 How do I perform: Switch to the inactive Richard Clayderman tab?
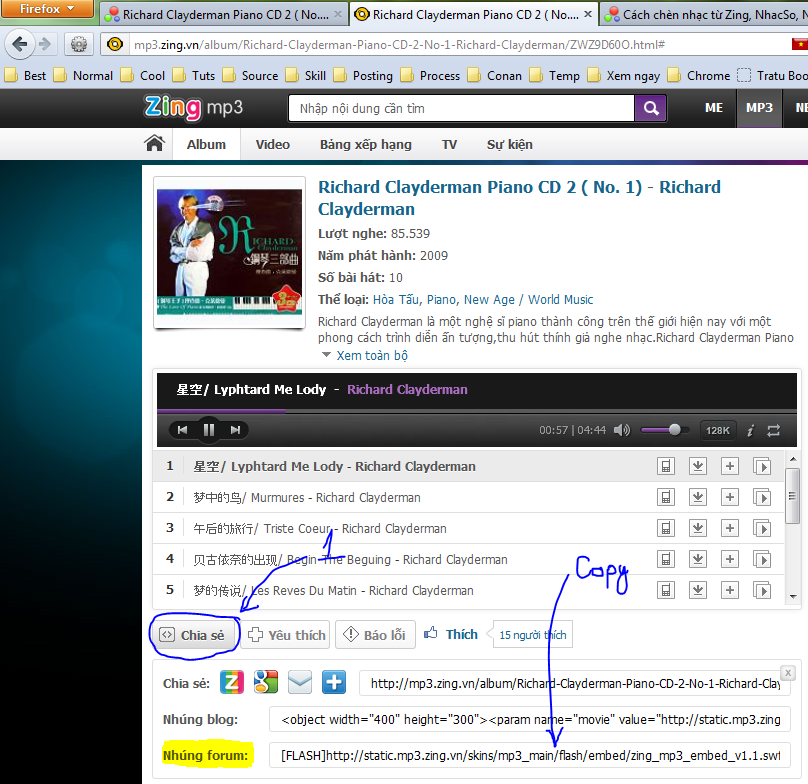(x=223, y=14)
